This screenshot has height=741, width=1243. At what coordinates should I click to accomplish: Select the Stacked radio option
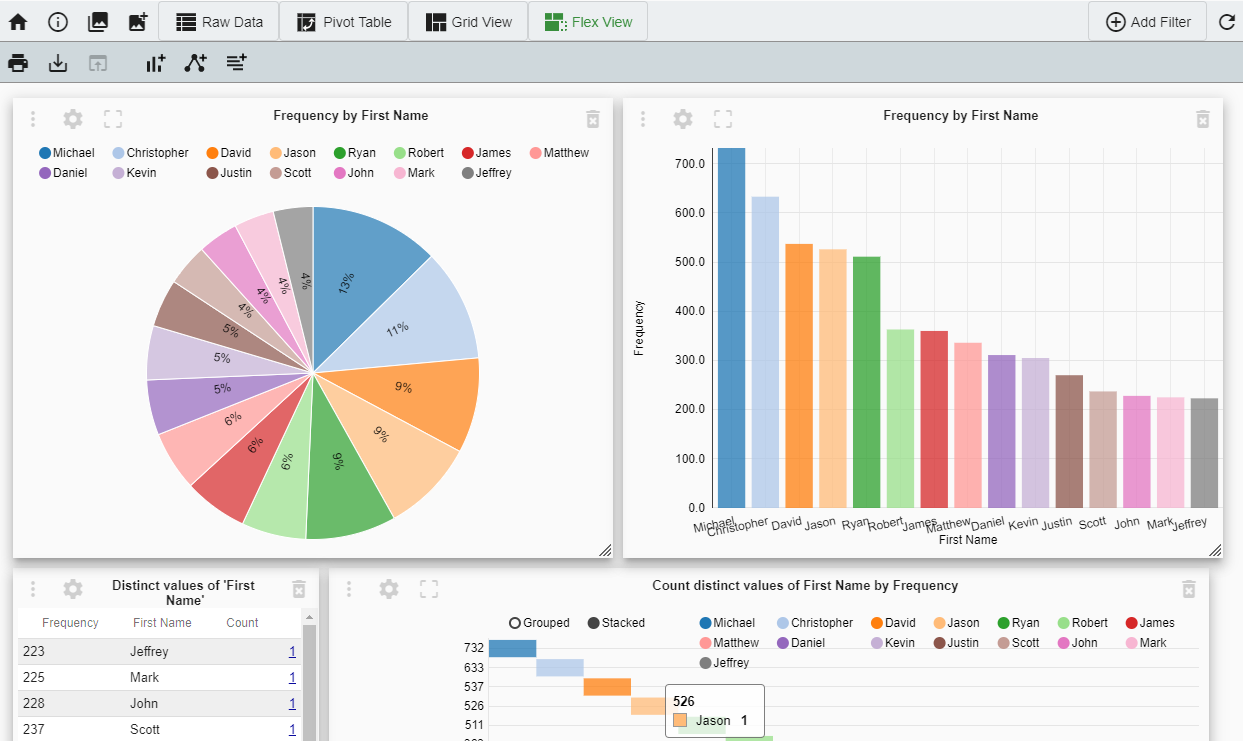[616, 623]
